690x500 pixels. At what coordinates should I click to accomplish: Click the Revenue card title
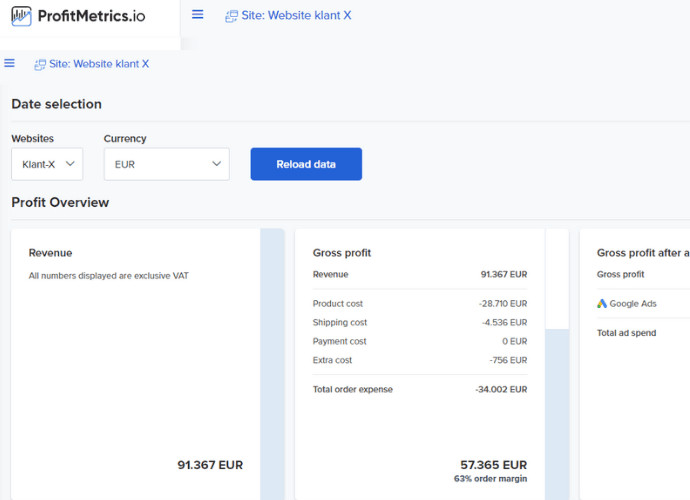click(x=51, y=253)
